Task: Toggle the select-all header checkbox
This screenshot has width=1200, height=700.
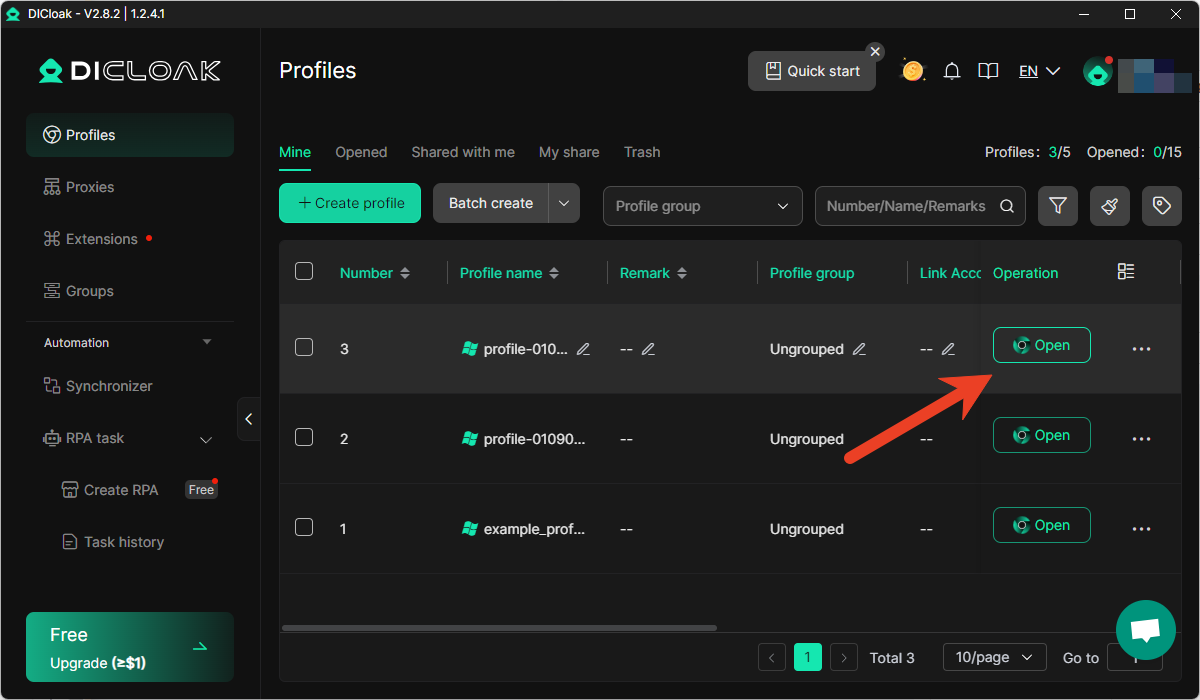Action: click(x=304, y=271)
